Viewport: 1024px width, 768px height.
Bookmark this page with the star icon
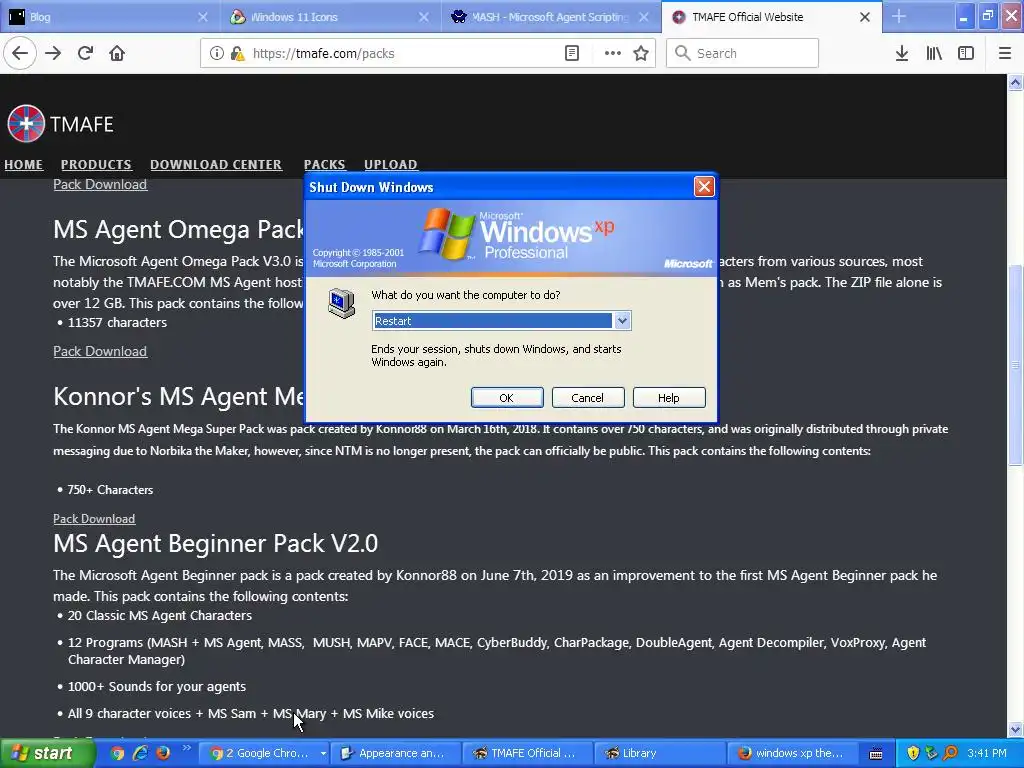tap(641, 53)
